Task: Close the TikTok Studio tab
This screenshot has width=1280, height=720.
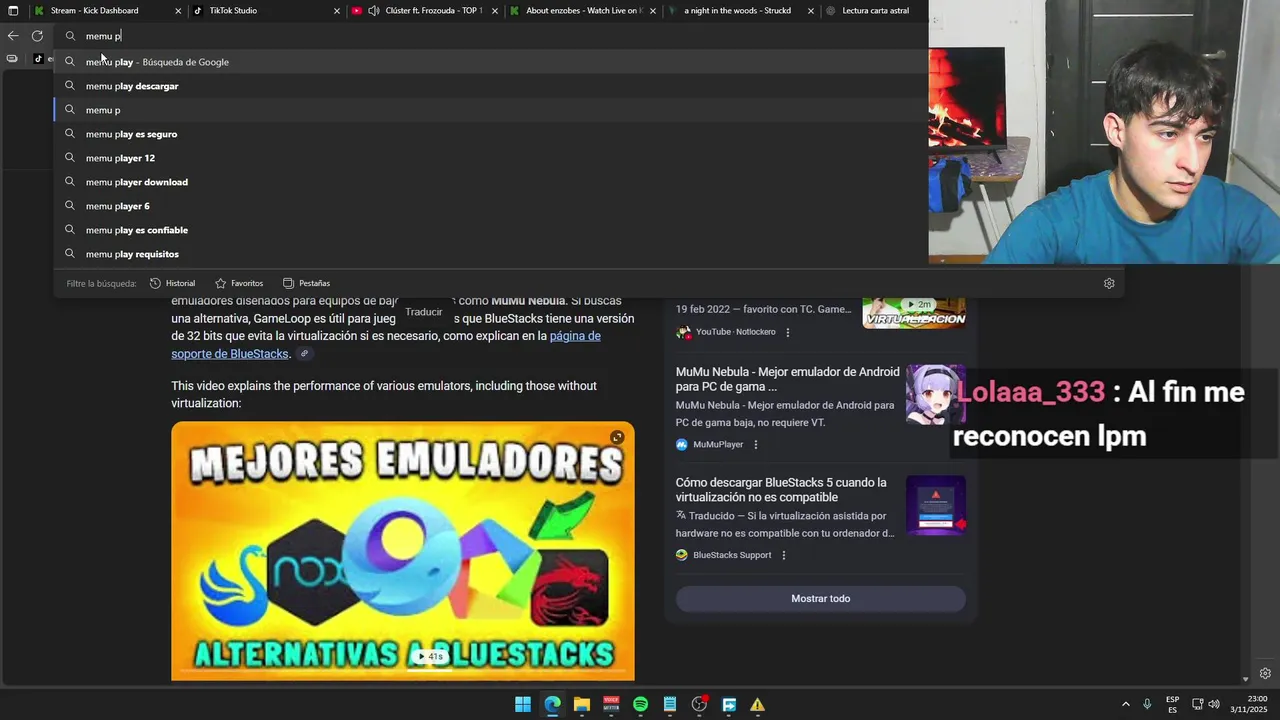Action: [x=337, y=11]
